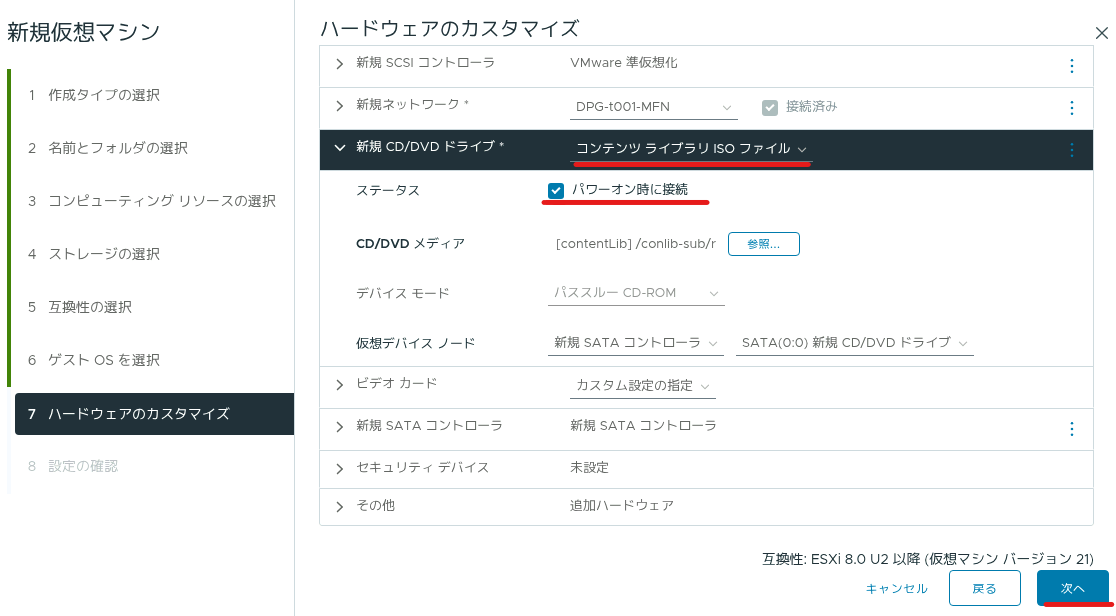Go to step 5 互換性の選択

[80, 308]
